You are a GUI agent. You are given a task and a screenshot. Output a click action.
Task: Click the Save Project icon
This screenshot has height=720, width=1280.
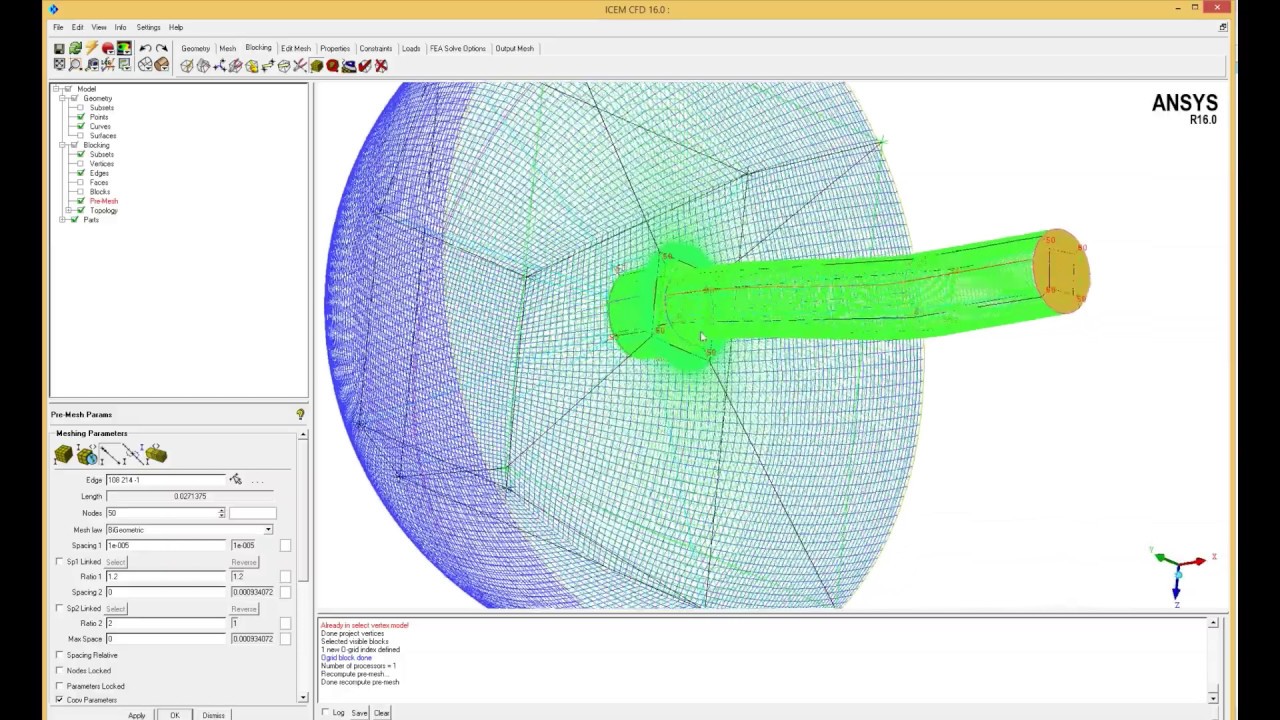point(59,48)
